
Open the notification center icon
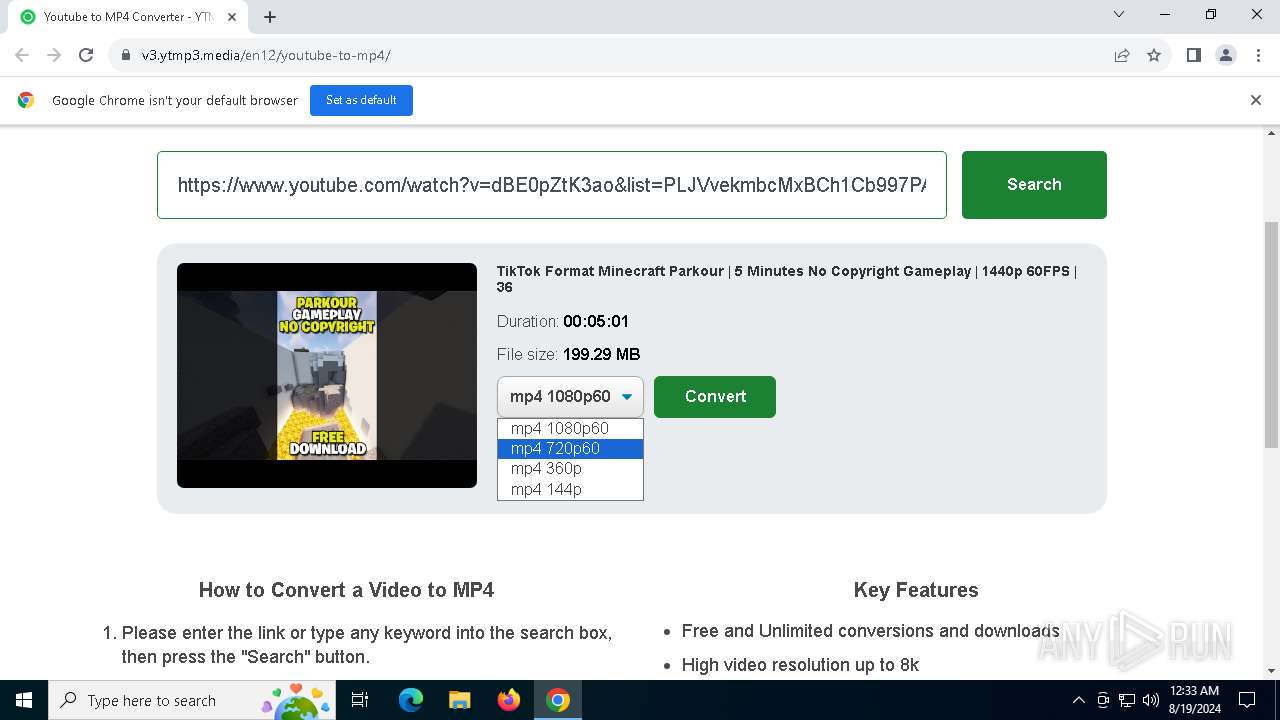coord(1247,700)
